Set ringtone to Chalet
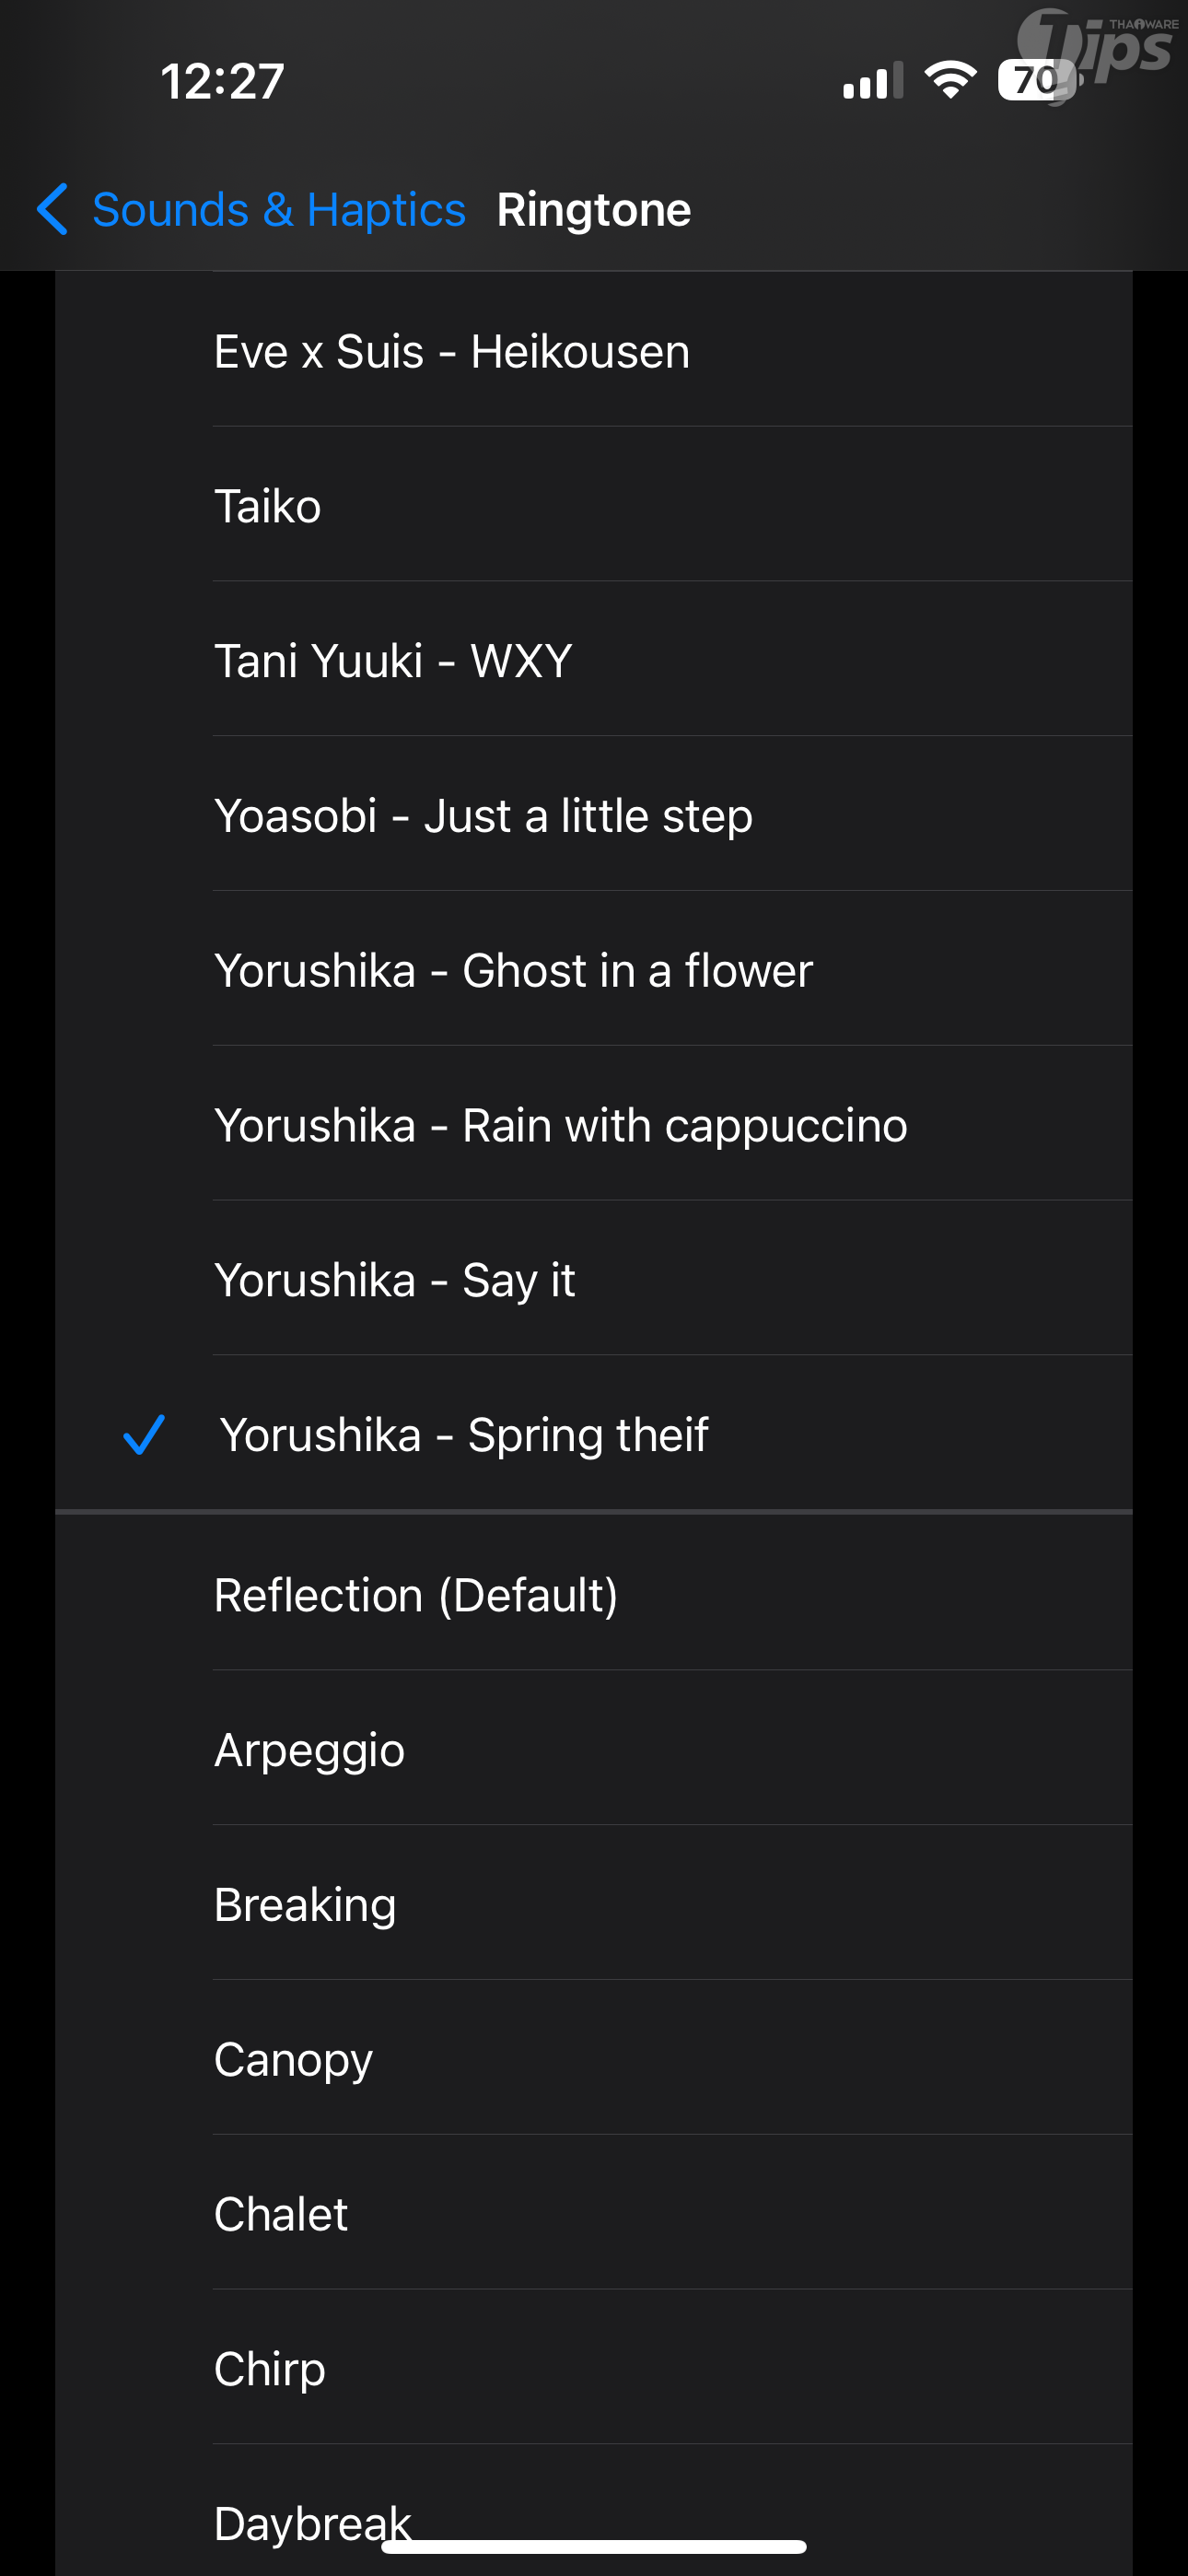1188x2576 pixels. pyautogui.click(x=281, y=2214)
